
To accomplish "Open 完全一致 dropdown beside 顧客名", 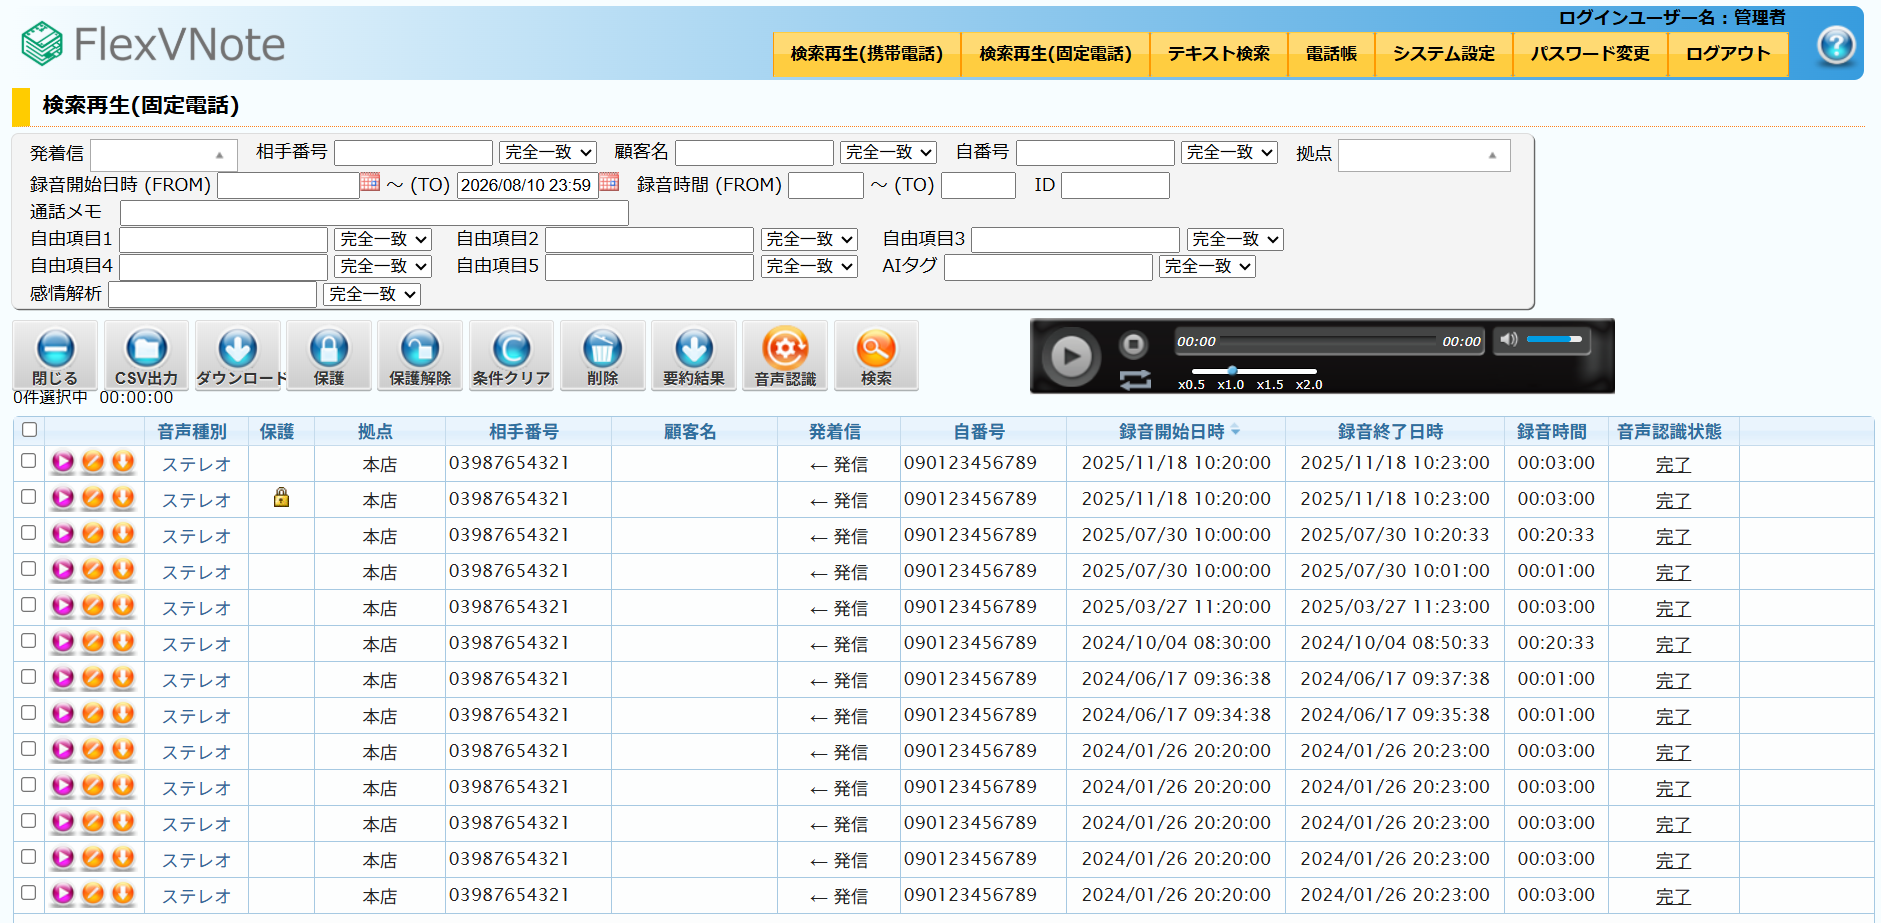I will (x=888, y=152).
